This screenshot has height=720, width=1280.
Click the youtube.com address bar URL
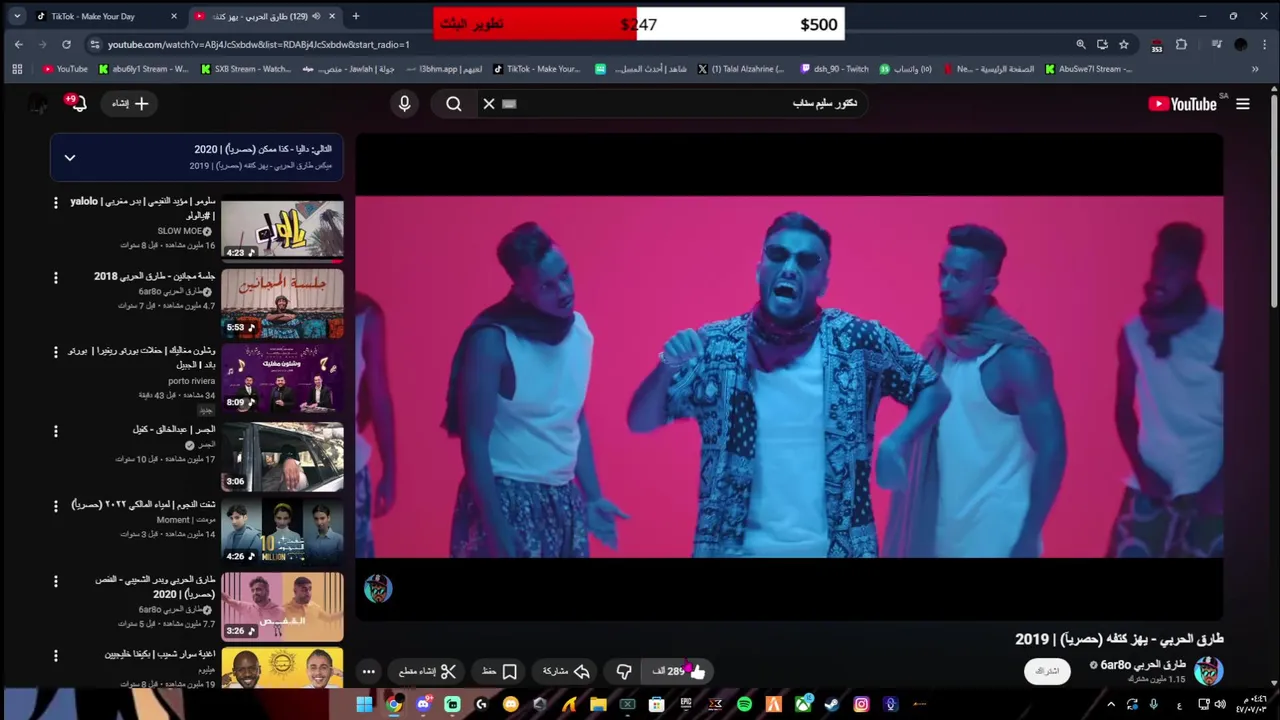pyautogui.click(x=259, y=44)
